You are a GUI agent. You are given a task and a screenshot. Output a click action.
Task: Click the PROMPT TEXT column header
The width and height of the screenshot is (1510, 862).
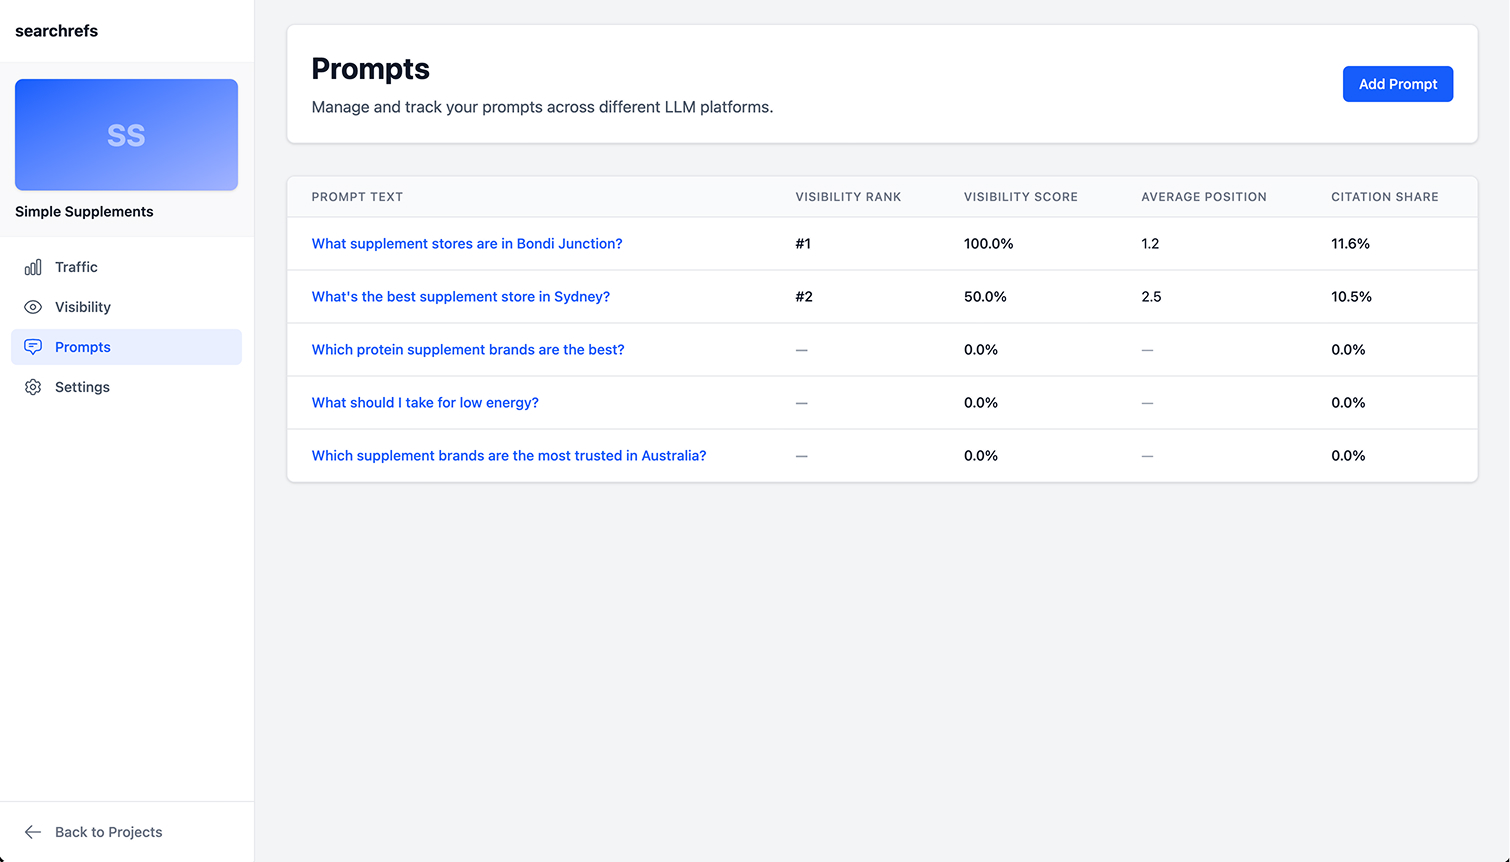(357, 197)
